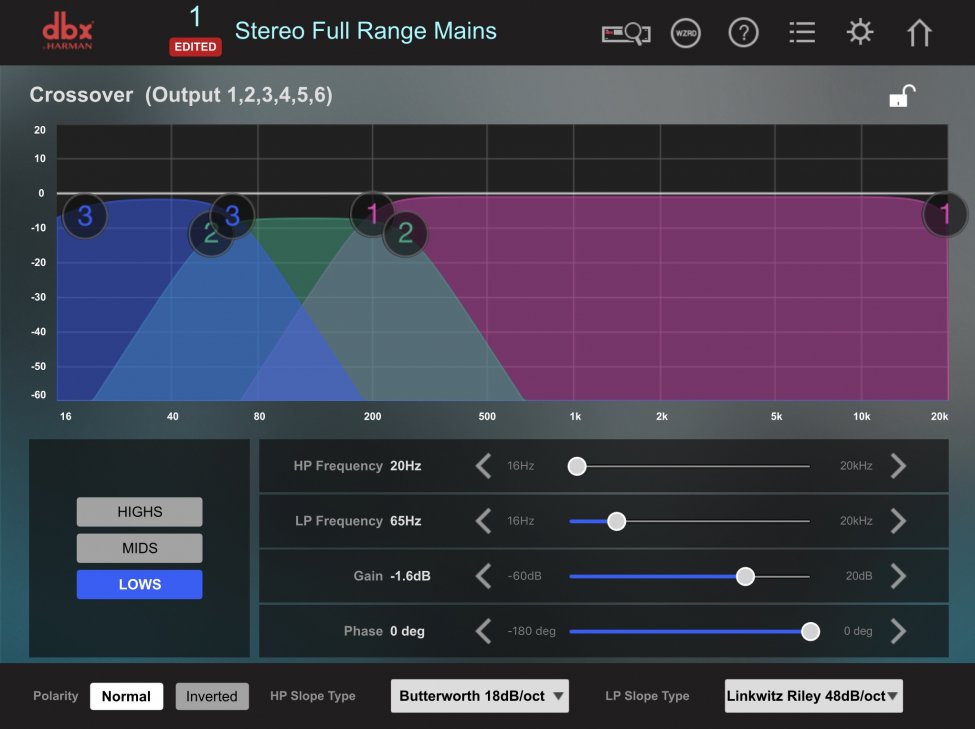
Task: Select the HIGHS band
Action: (x=139, y=511)
